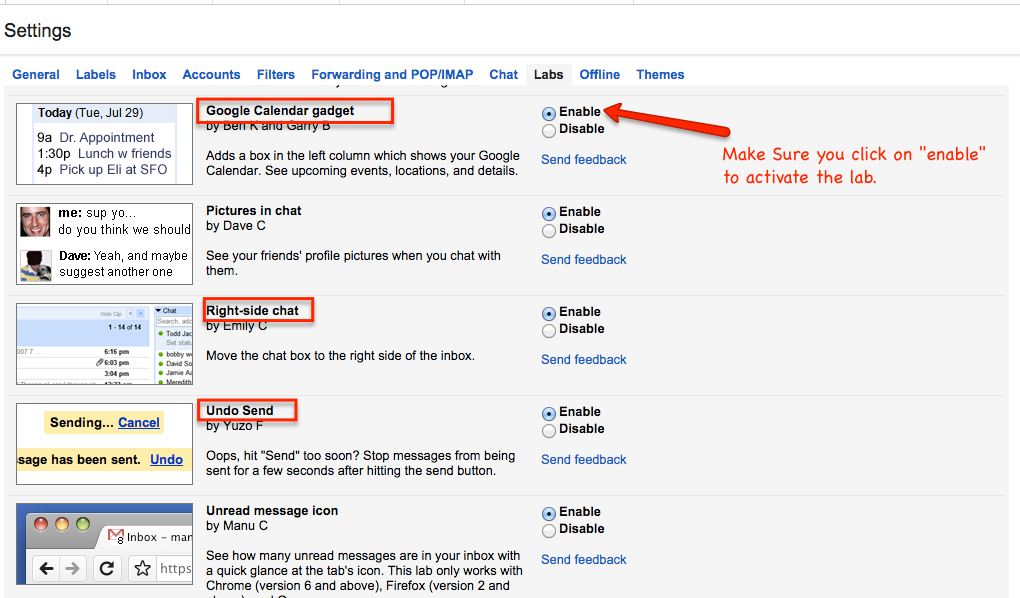Screen dimensions: 1020x598
Task: Open the Offline tab
Action: pyautogui.click(x=600, y=75)
